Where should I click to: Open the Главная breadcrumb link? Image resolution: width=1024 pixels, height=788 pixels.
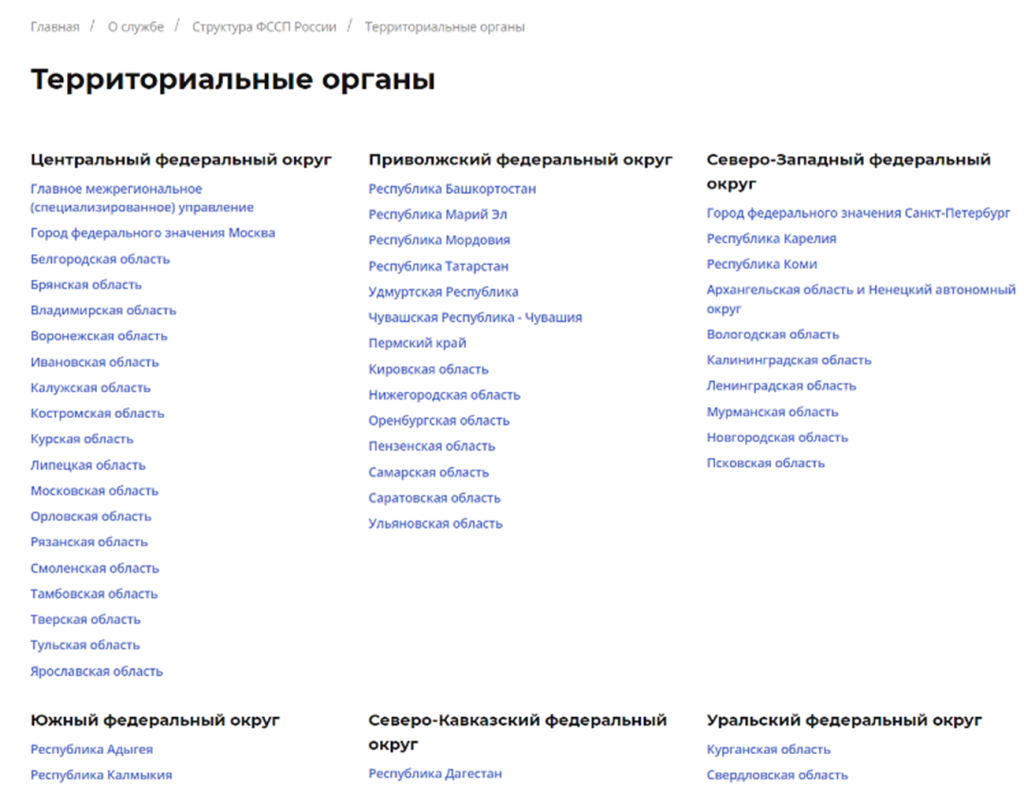tap(56, 27)
